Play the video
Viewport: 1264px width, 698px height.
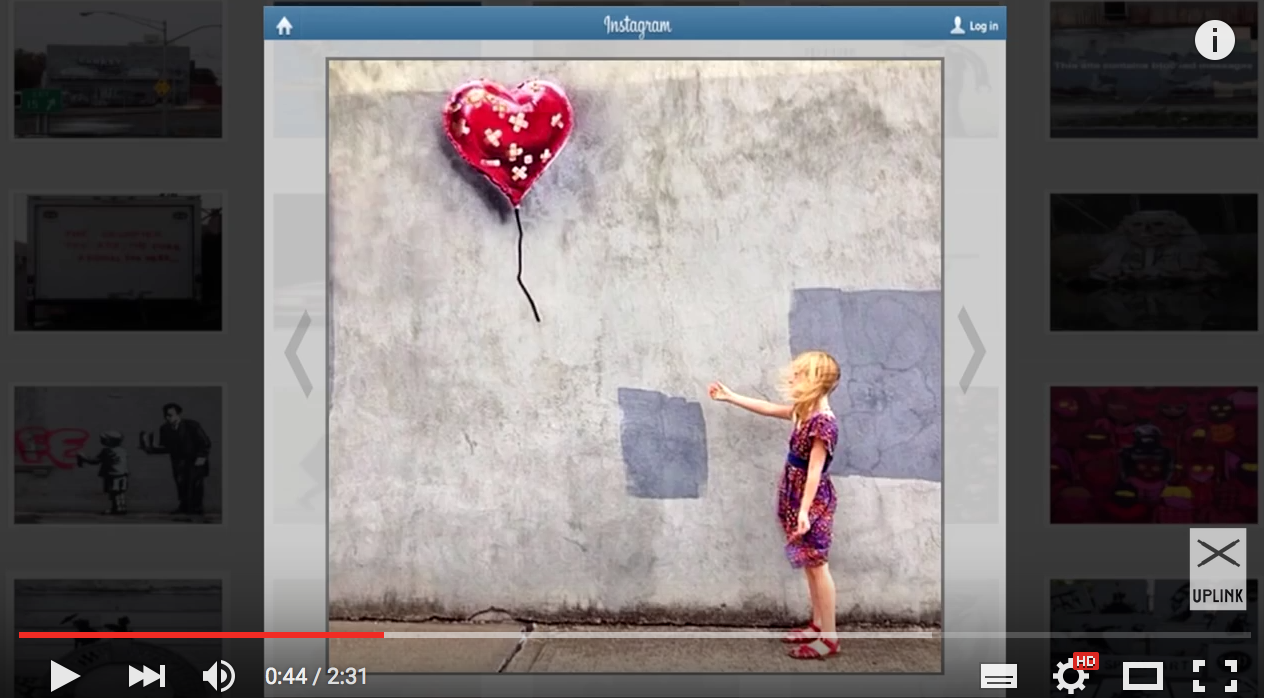point(65,676)
